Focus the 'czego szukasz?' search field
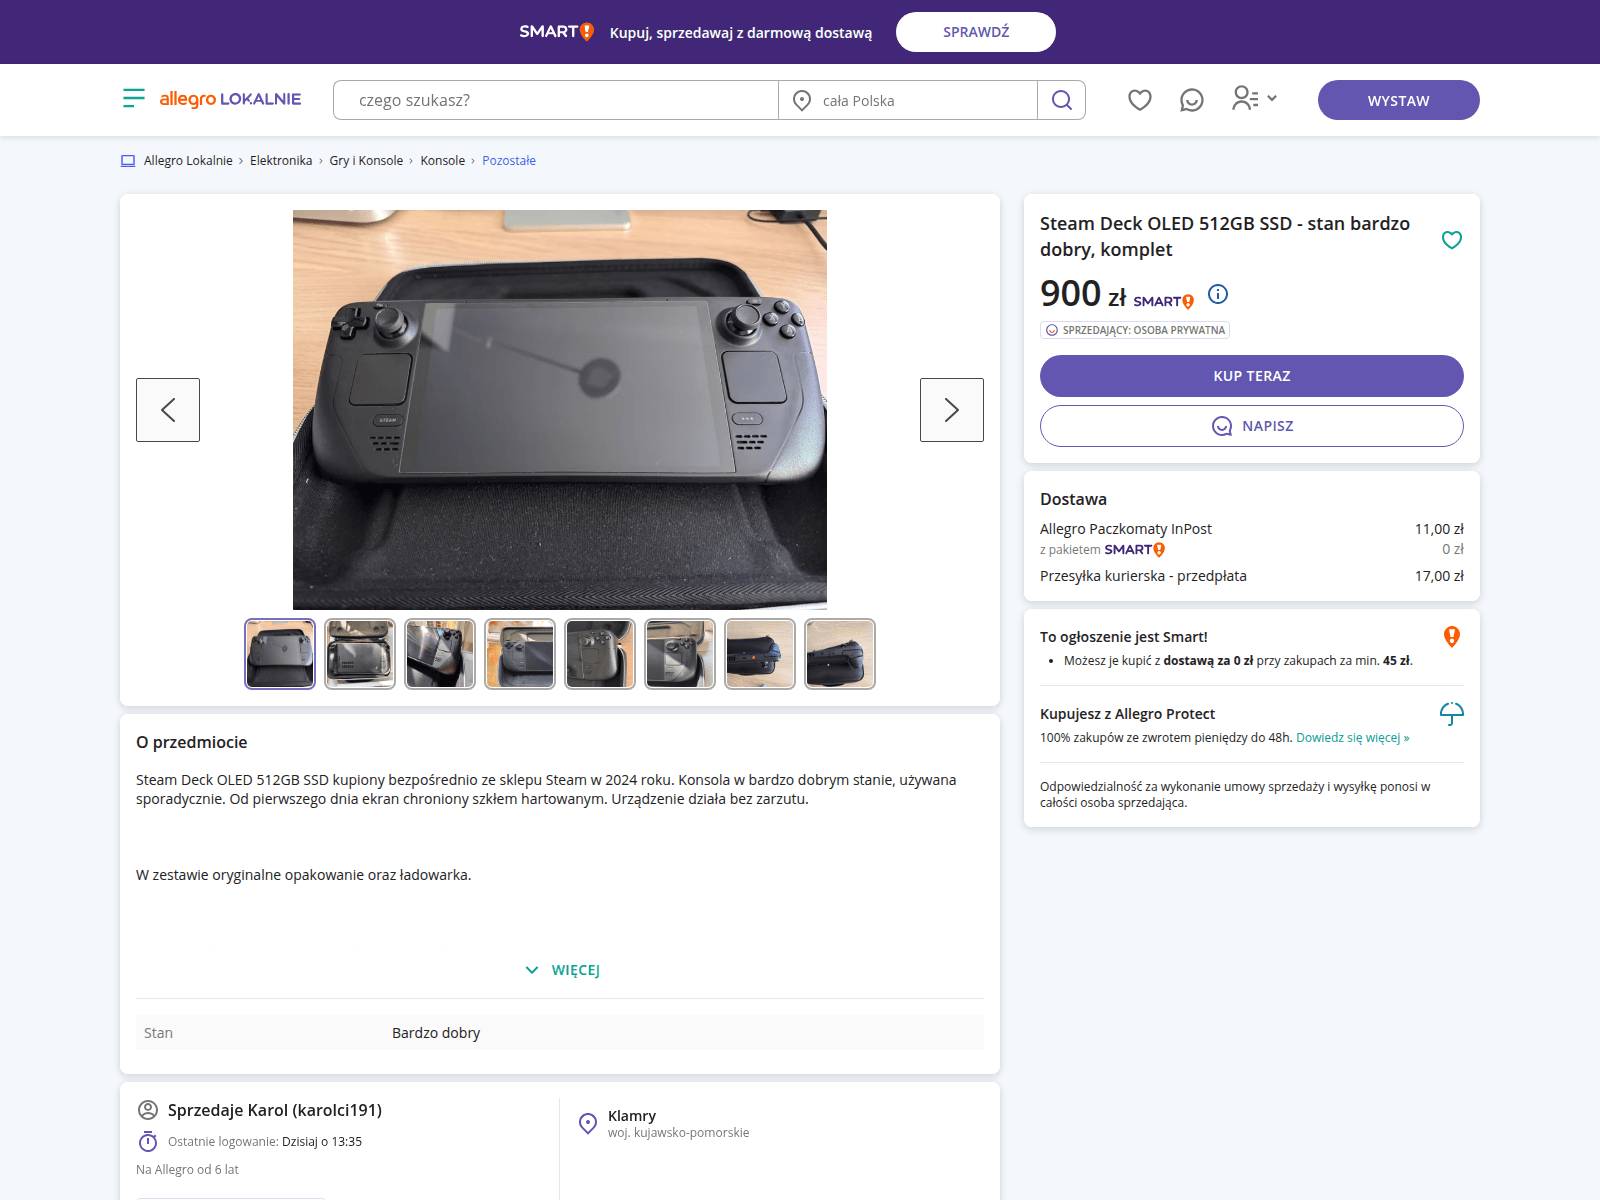The height and width of the screenshot is (1200, 1600). pos(556,100)
